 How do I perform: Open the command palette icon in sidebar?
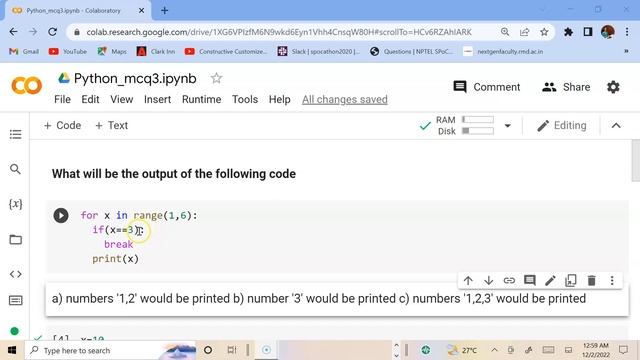tap(16, 301)
